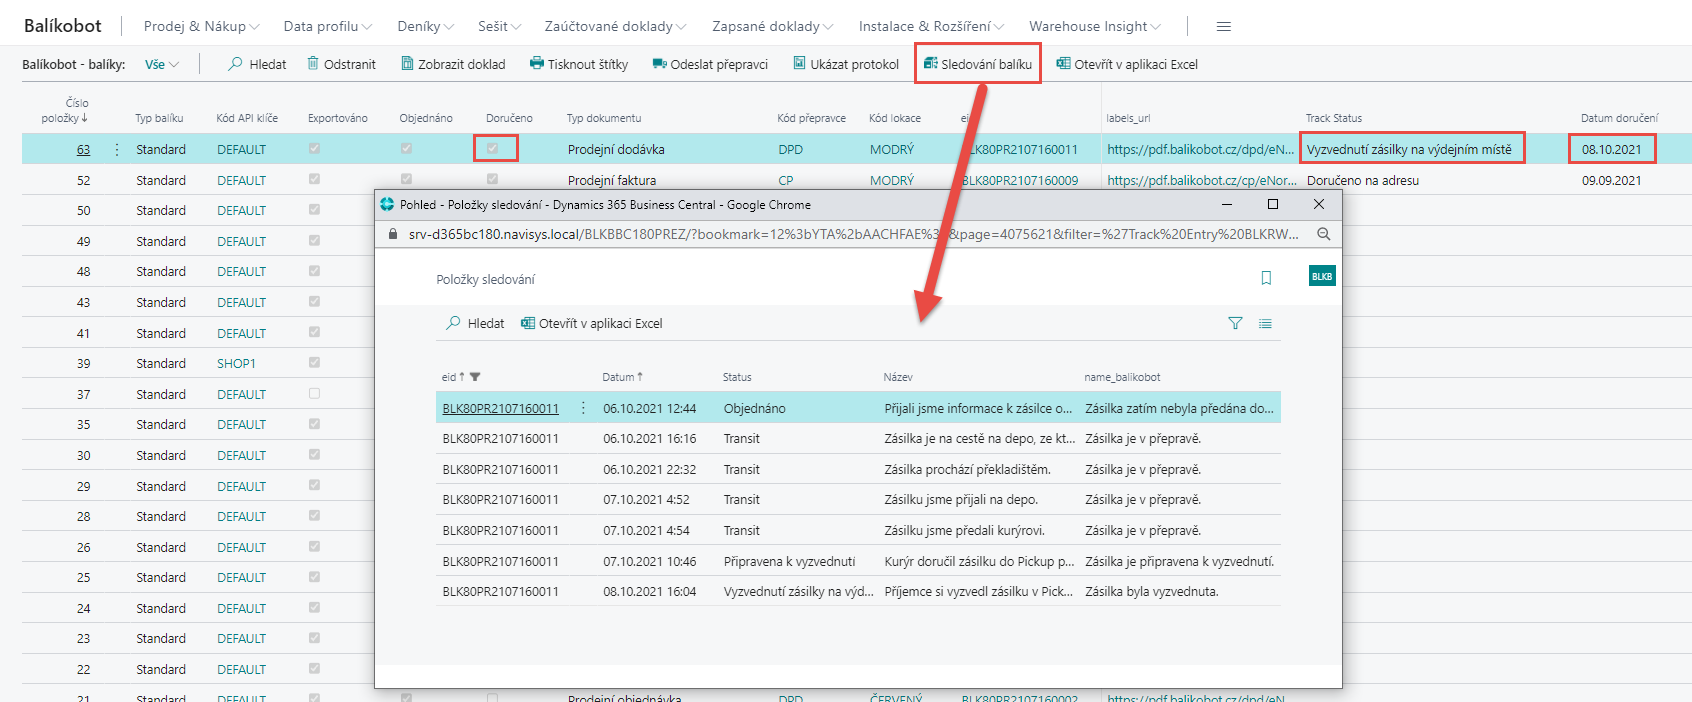This screenshot has height=702, width=1692.
Task: Maximize the Položky sledování popup window
Action: click(x=1273, y=204)
